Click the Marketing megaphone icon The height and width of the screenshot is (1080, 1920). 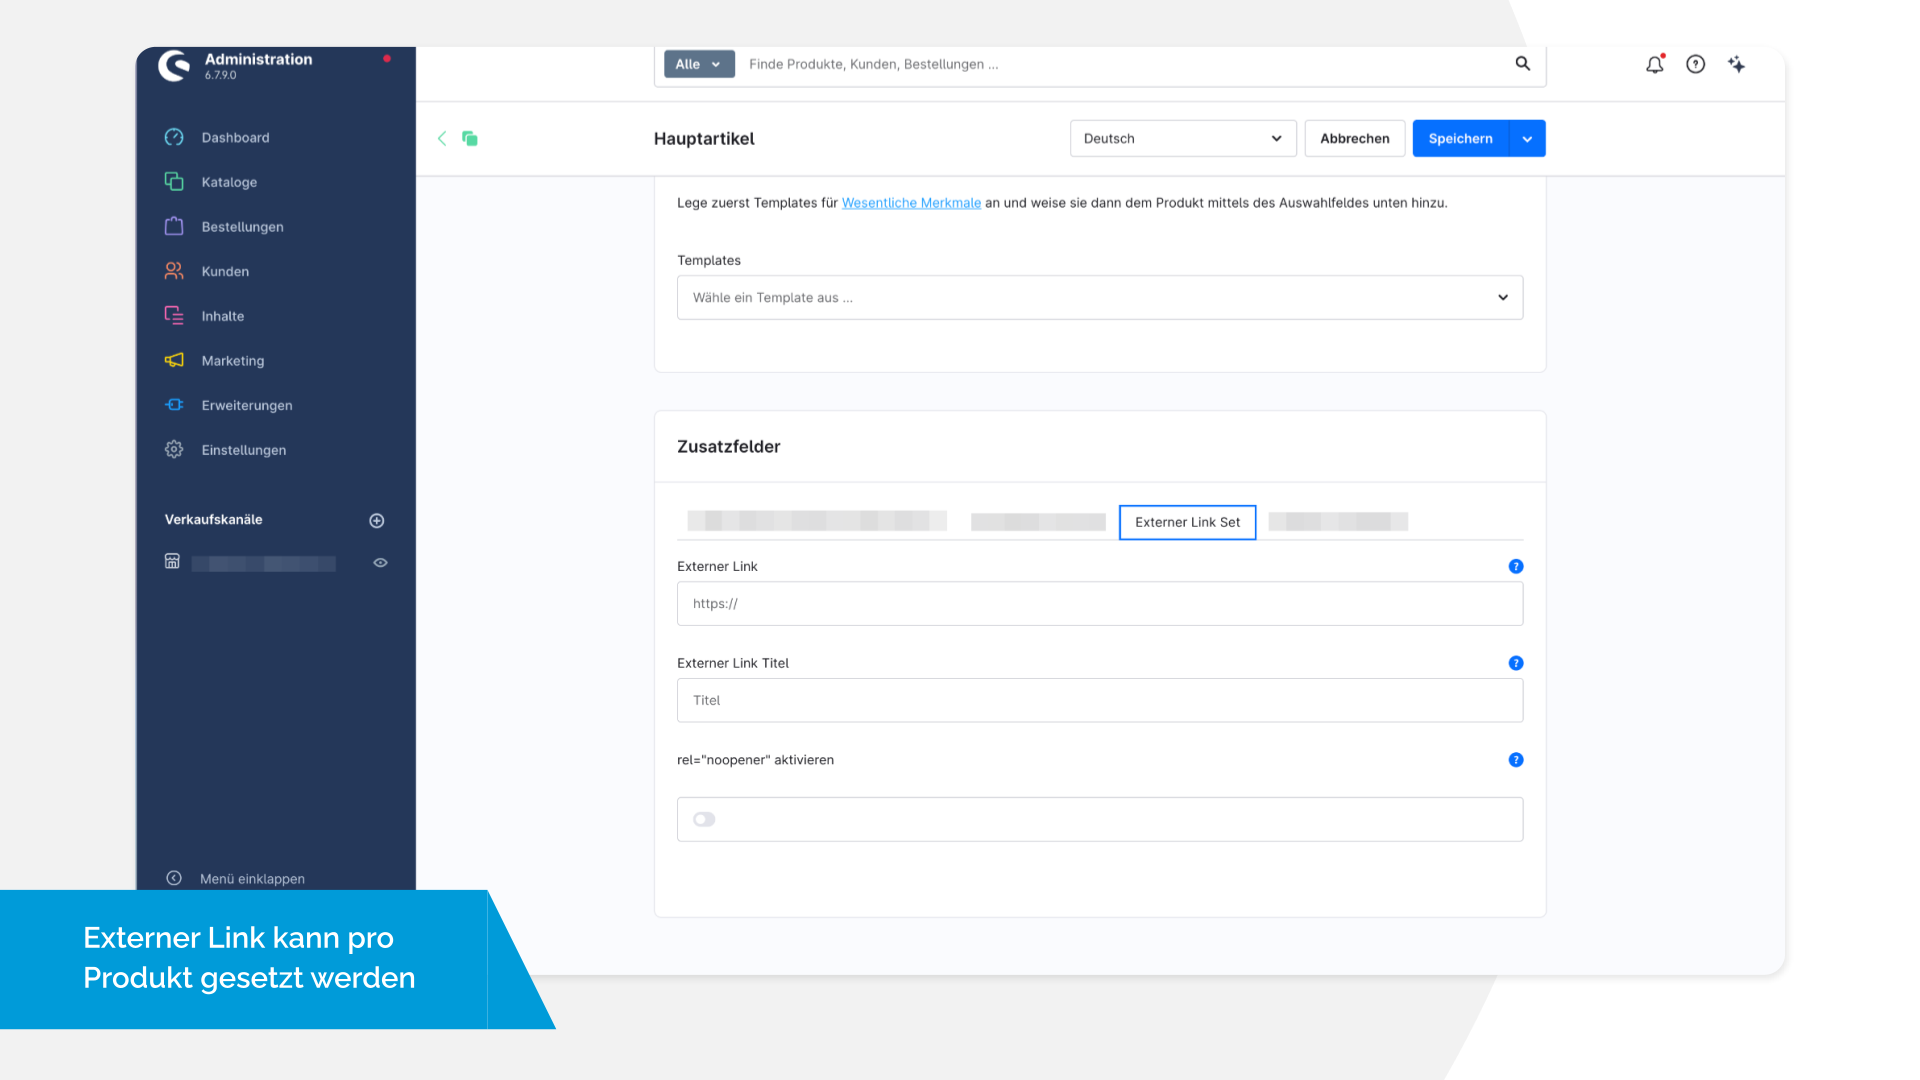pyautogui.click(x=174, y=360)
